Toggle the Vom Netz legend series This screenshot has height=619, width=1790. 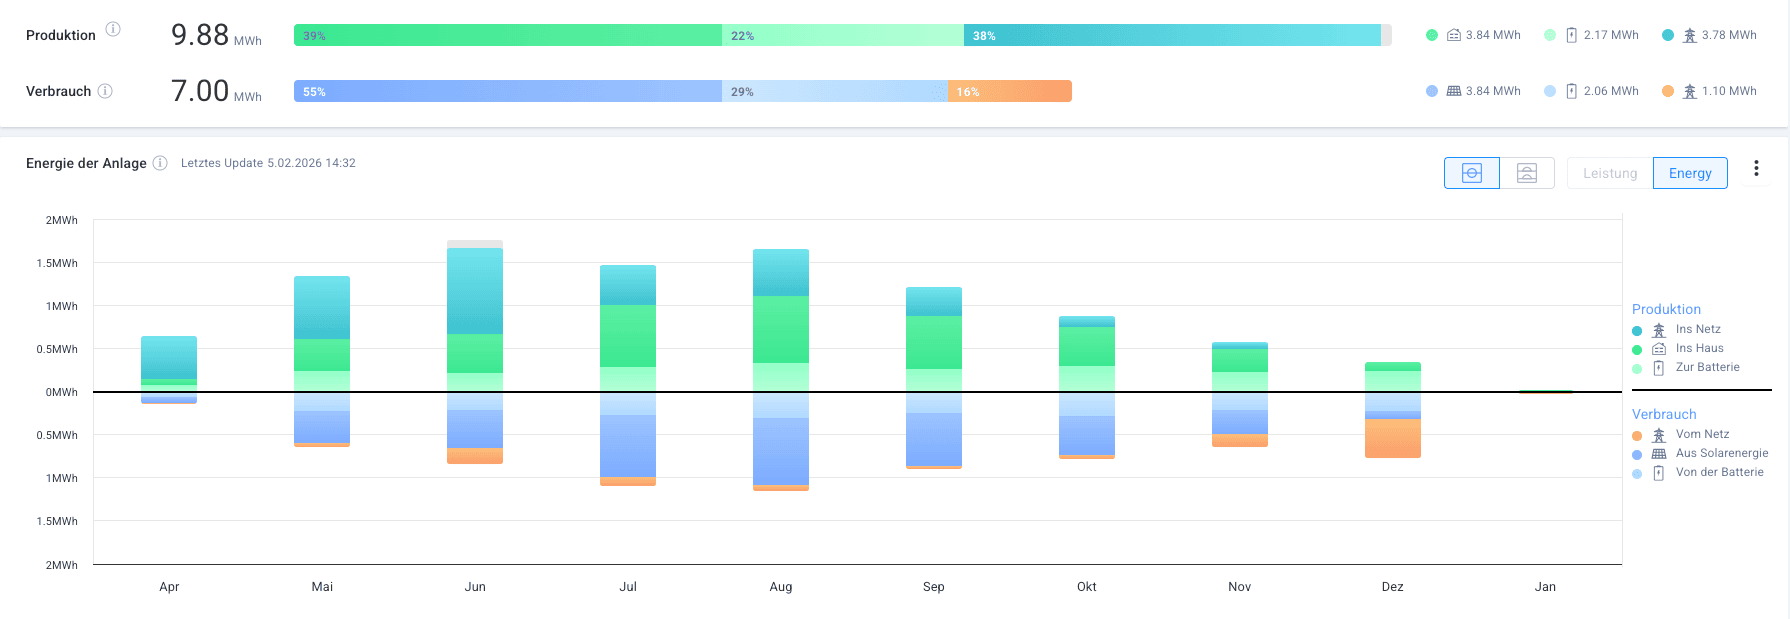(1701, 434)
